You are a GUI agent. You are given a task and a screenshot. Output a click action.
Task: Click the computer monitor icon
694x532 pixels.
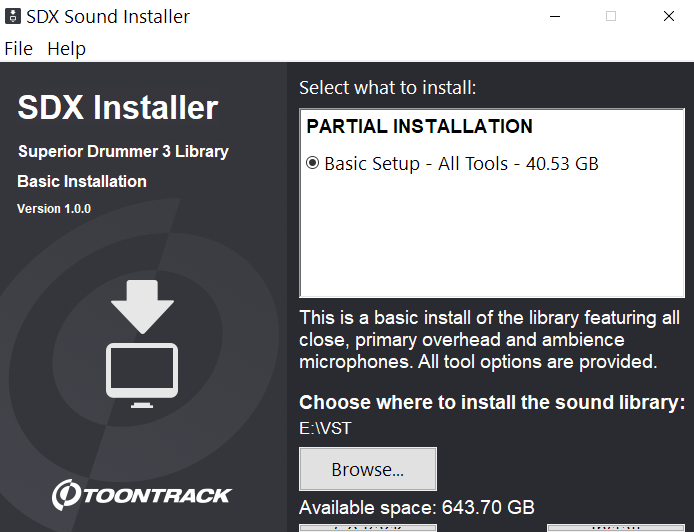pos(142,374)
